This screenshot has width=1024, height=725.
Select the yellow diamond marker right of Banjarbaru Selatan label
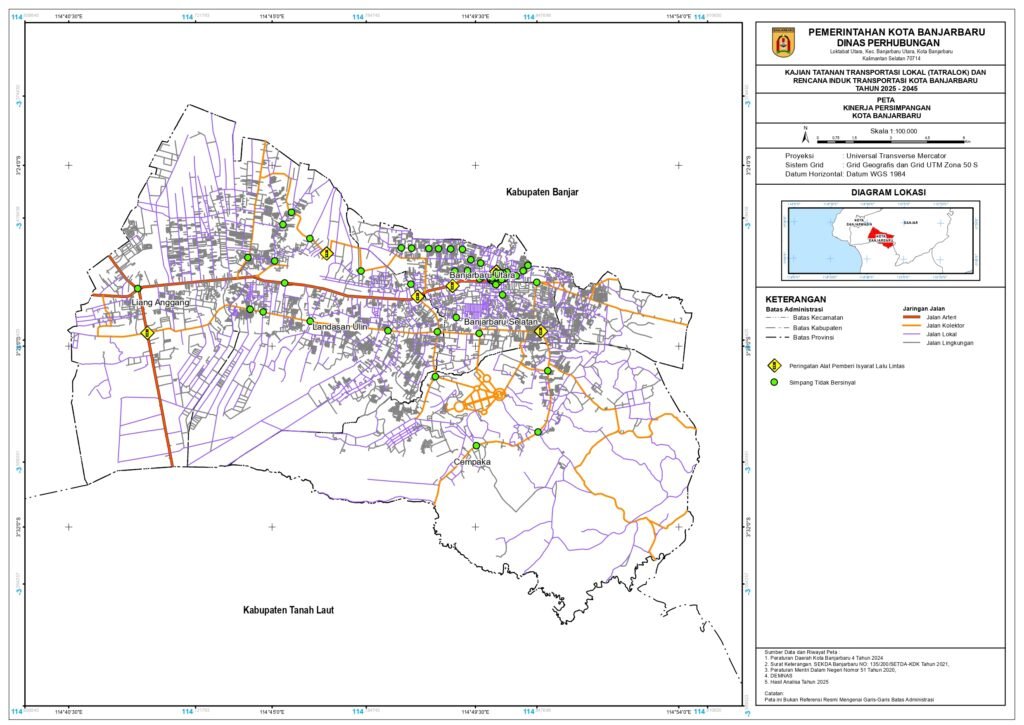540,331
